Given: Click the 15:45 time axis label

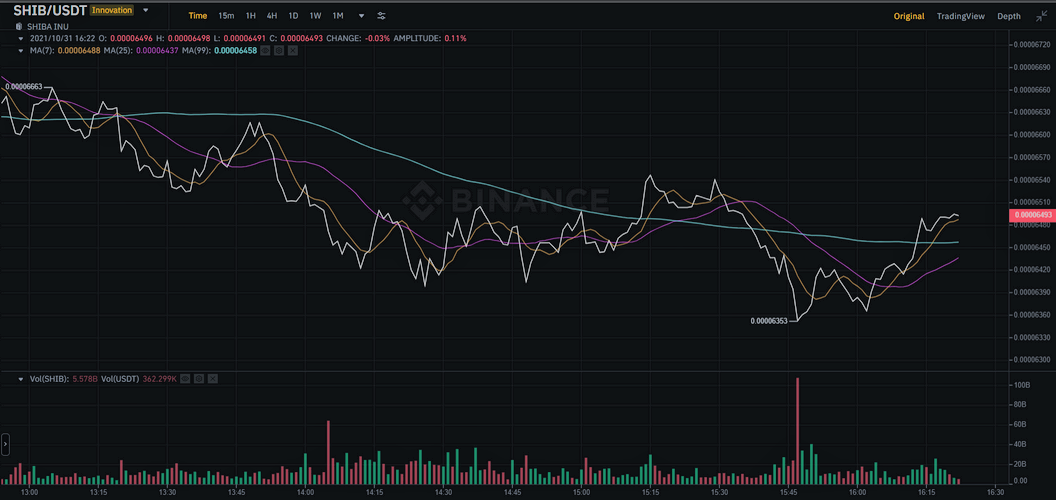Looking at the screenshot, I should click(x=788, y=492).
